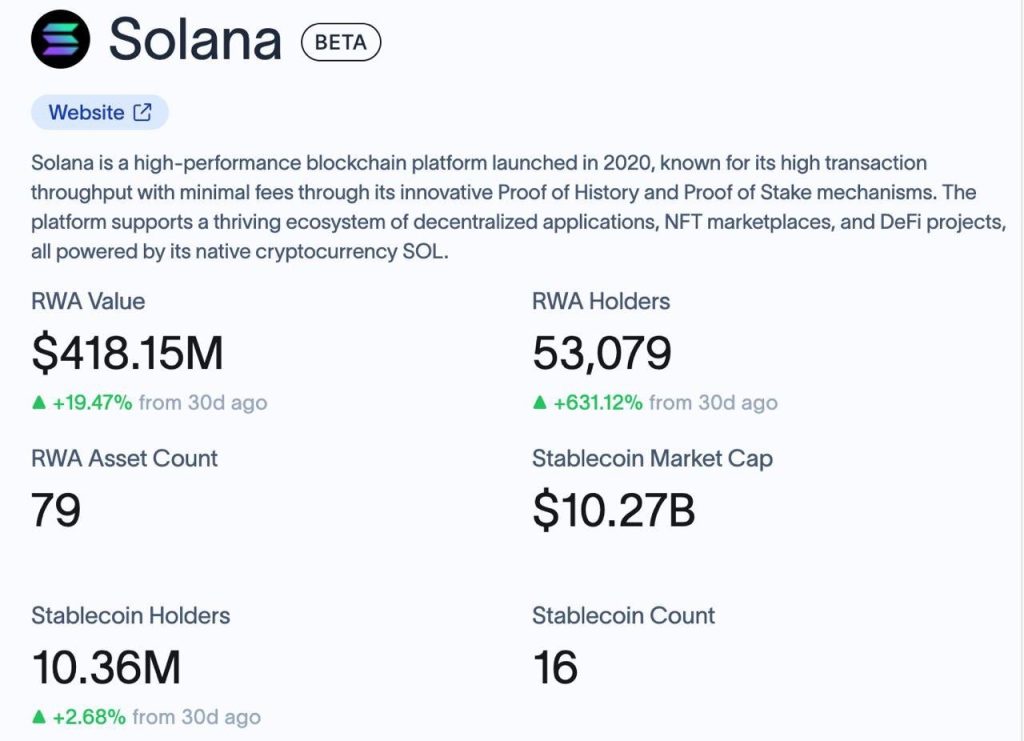This screenshot has height=741, width=1024.
Task: Click the RWA Holders label
Action: [x=601, y=301]
